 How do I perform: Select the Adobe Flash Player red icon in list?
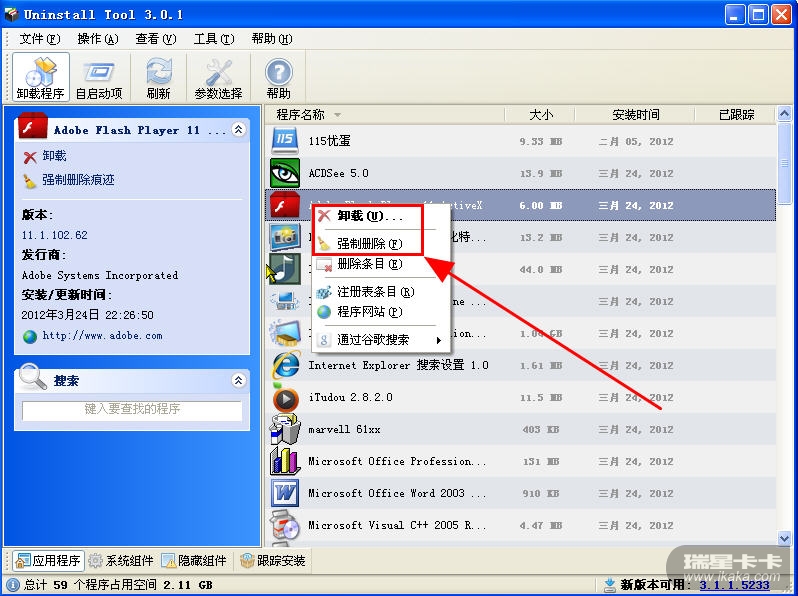click(285, 205)
